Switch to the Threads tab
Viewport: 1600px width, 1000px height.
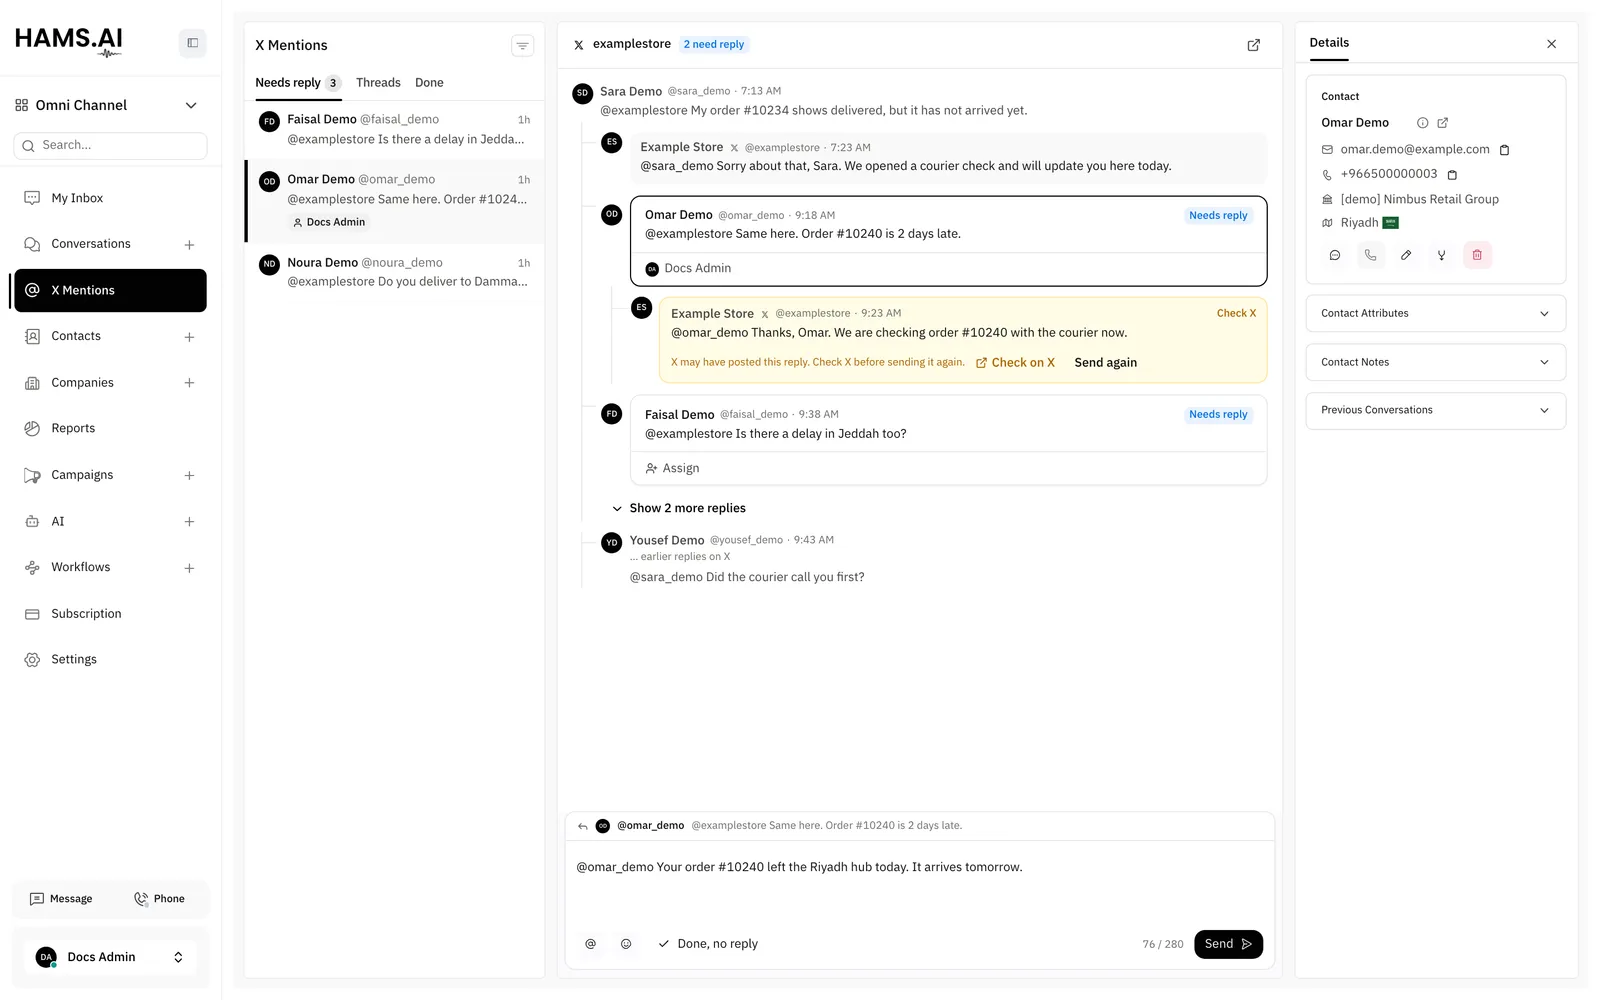point(378,83)
